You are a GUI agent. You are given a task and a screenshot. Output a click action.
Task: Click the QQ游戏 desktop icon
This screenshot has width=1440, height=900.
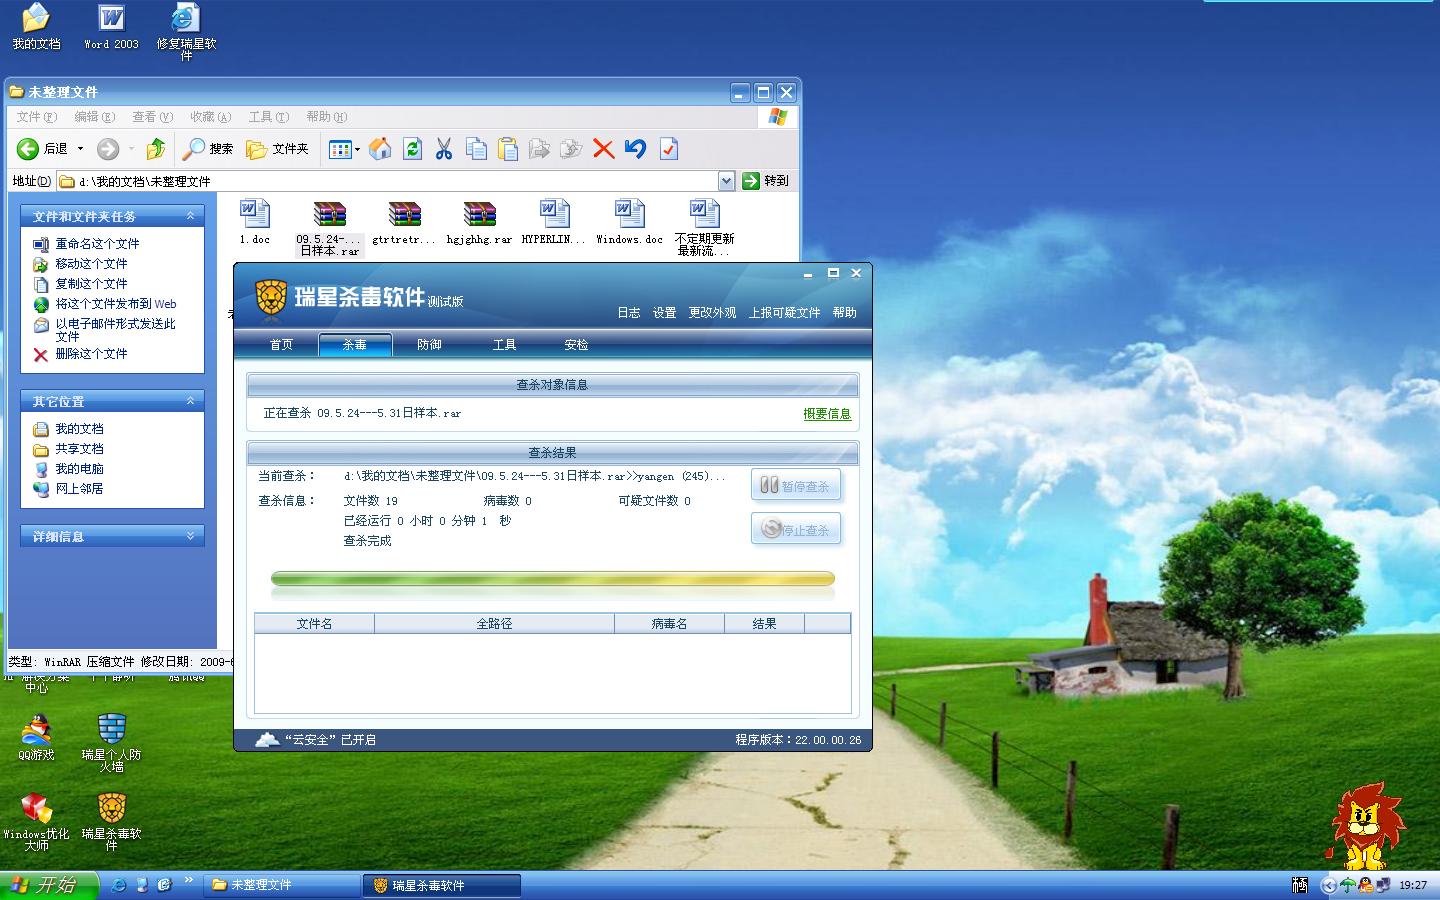coord(36,729)
